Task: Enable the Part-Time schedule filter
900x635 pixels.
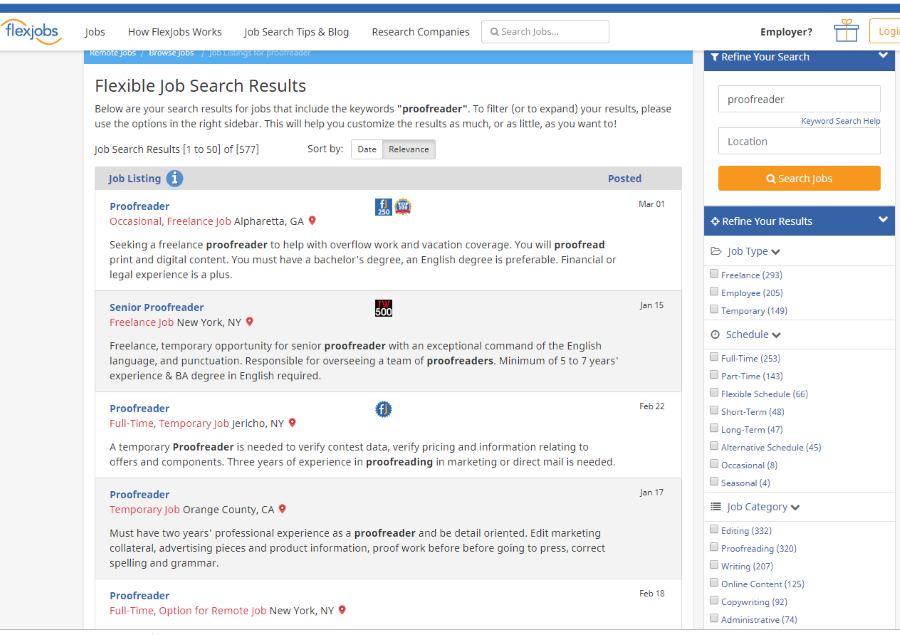Action: coord(714,376)
